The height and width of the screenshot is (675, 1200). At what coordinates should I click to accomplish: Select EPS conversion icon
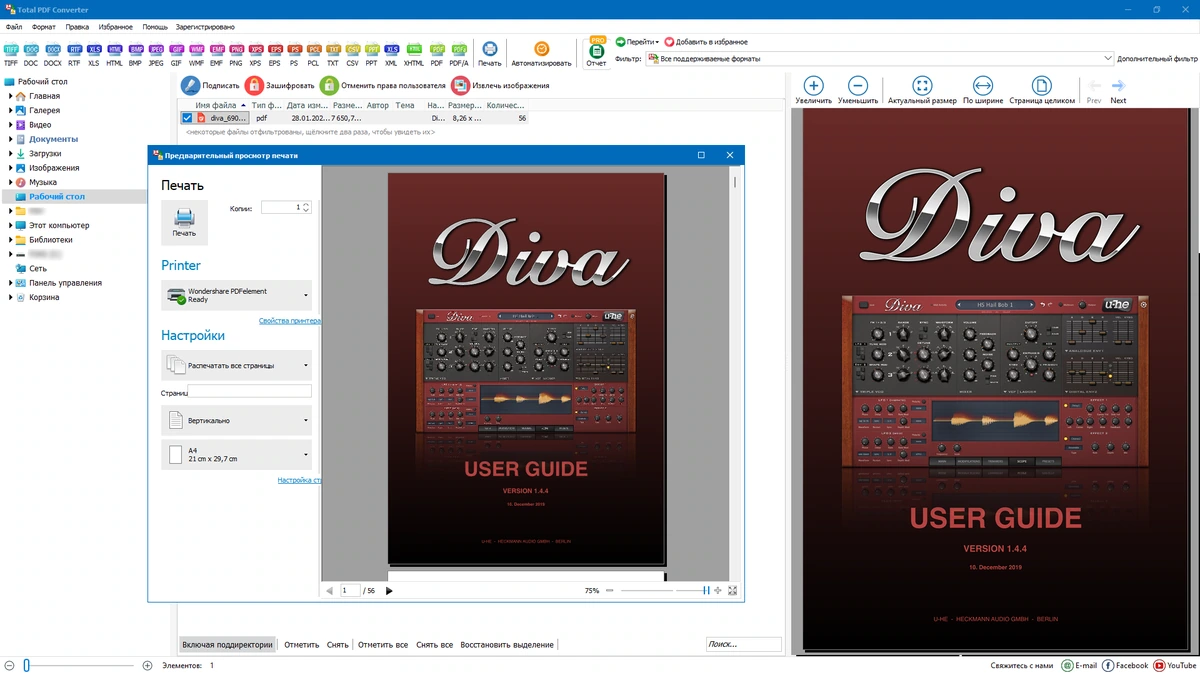point(275,54)
